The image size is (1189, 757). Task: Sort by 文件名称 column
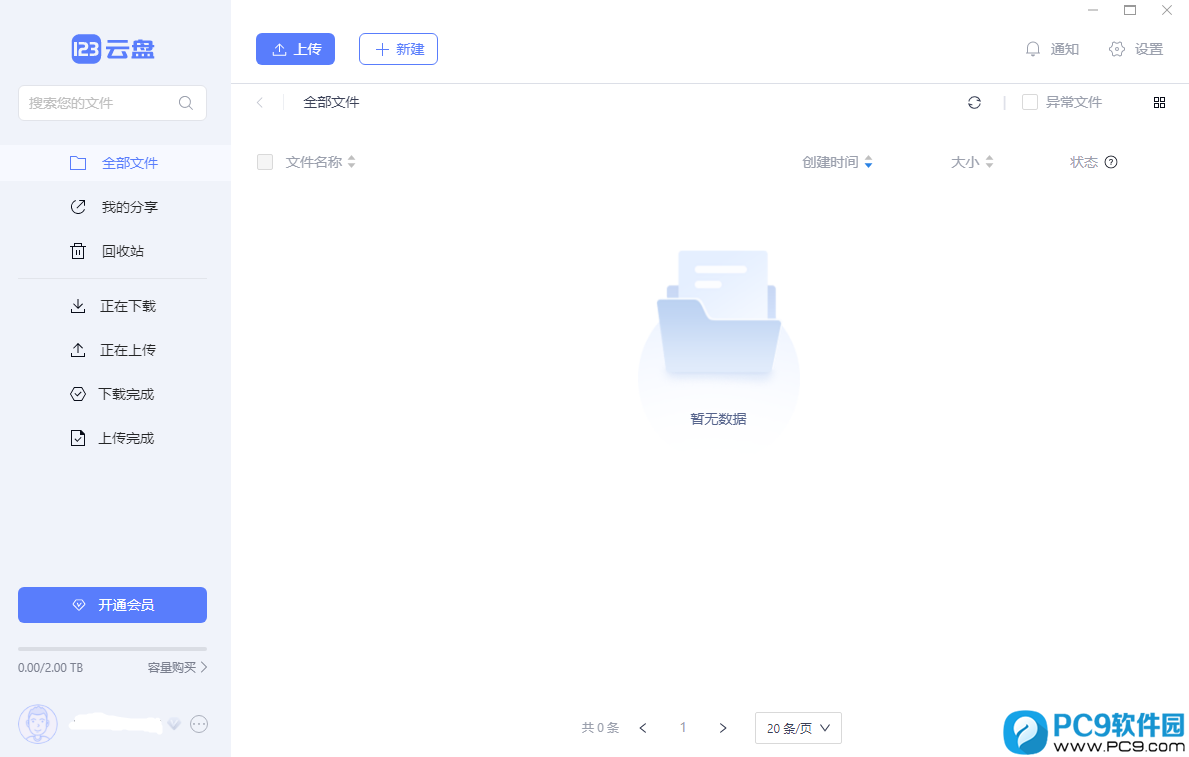(321, 162)
